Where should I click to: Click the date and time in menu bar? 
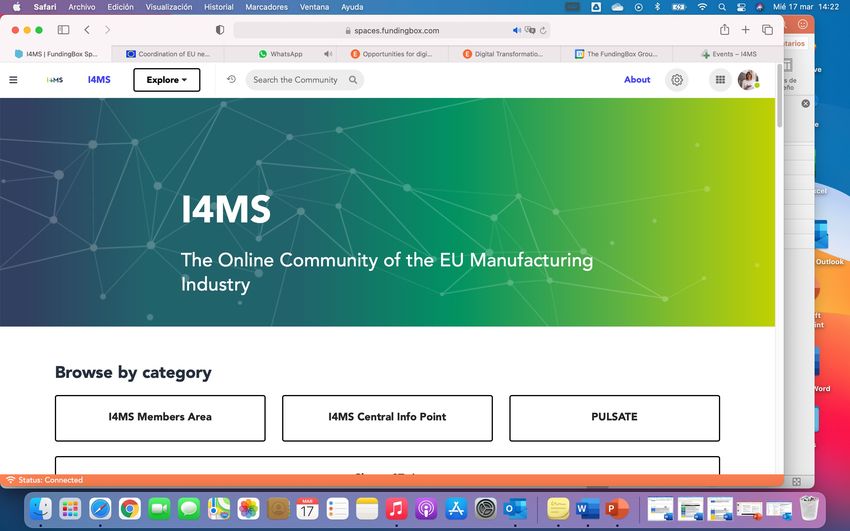click(x=806, y=7)
